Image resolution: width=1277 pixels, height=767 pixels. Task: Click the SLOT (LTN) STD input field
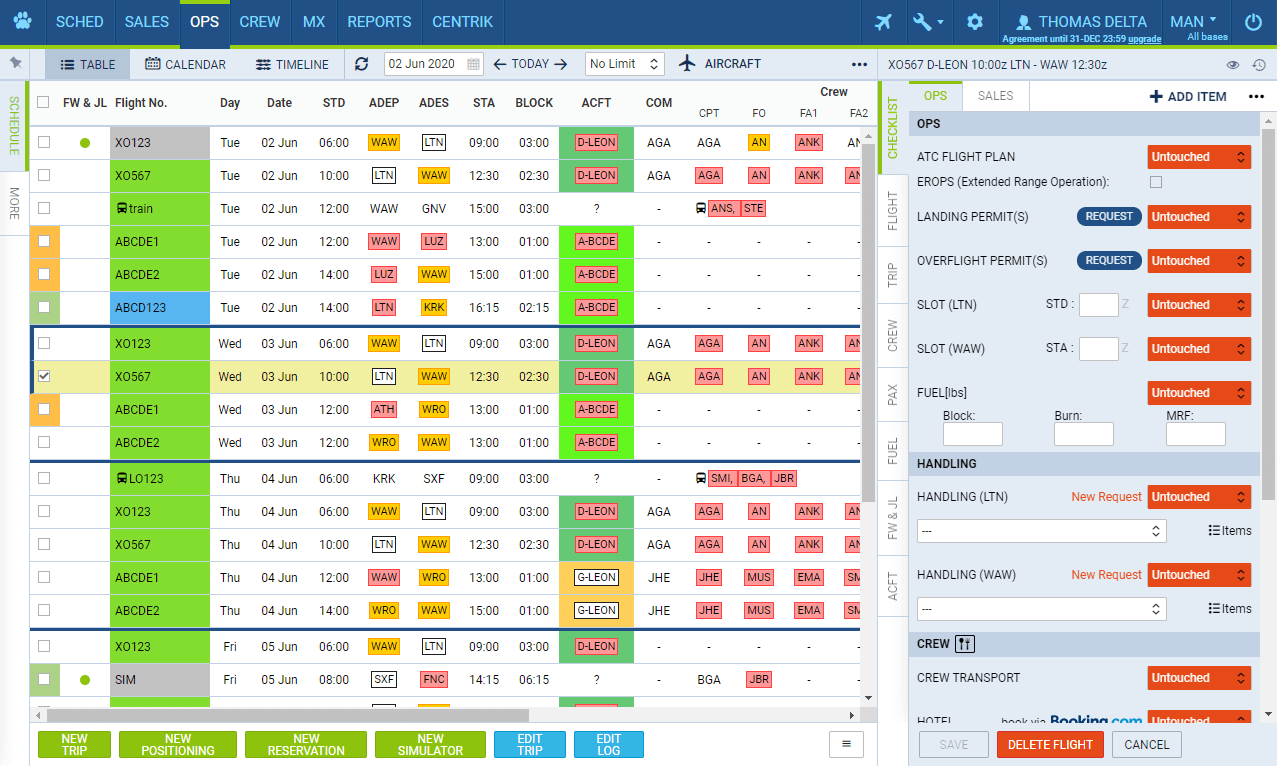click(x=1098, y=305)
